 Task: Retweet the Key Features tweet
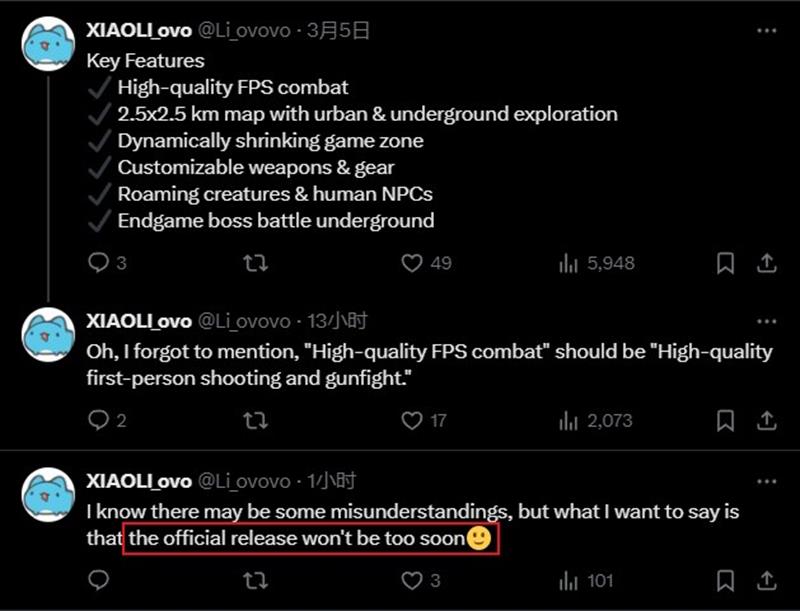(x=255, y=263)
